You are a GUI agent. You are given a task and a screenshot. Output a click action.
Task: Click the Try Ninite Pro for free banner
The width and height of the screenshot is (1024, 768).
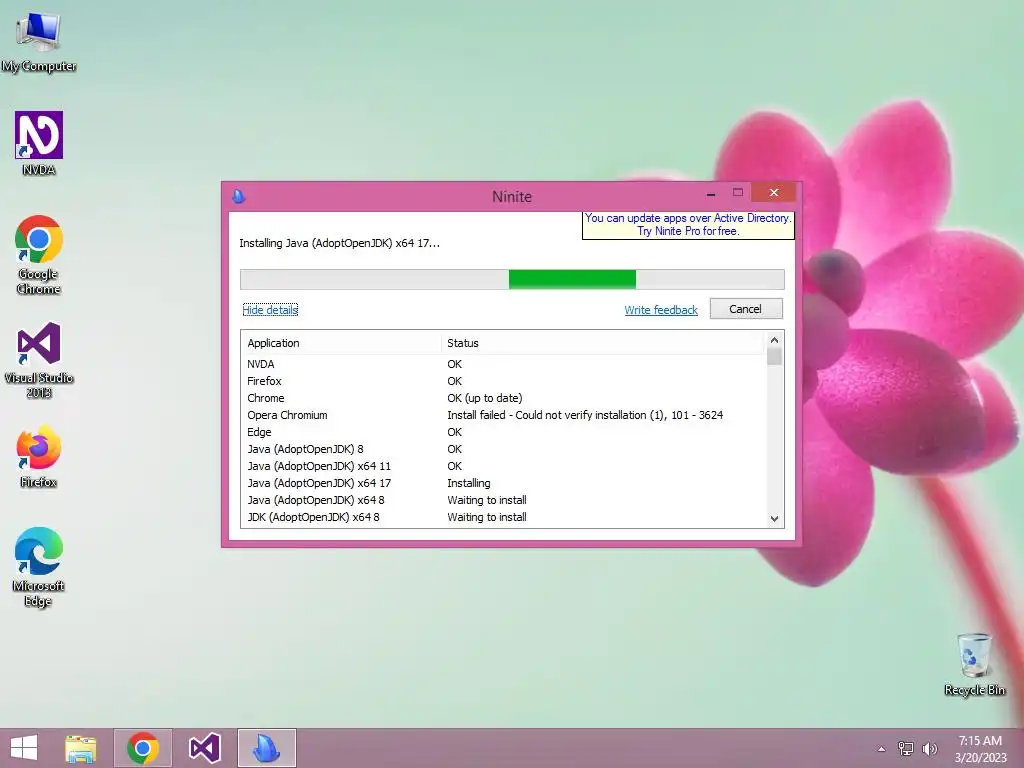tap(688, 225)
